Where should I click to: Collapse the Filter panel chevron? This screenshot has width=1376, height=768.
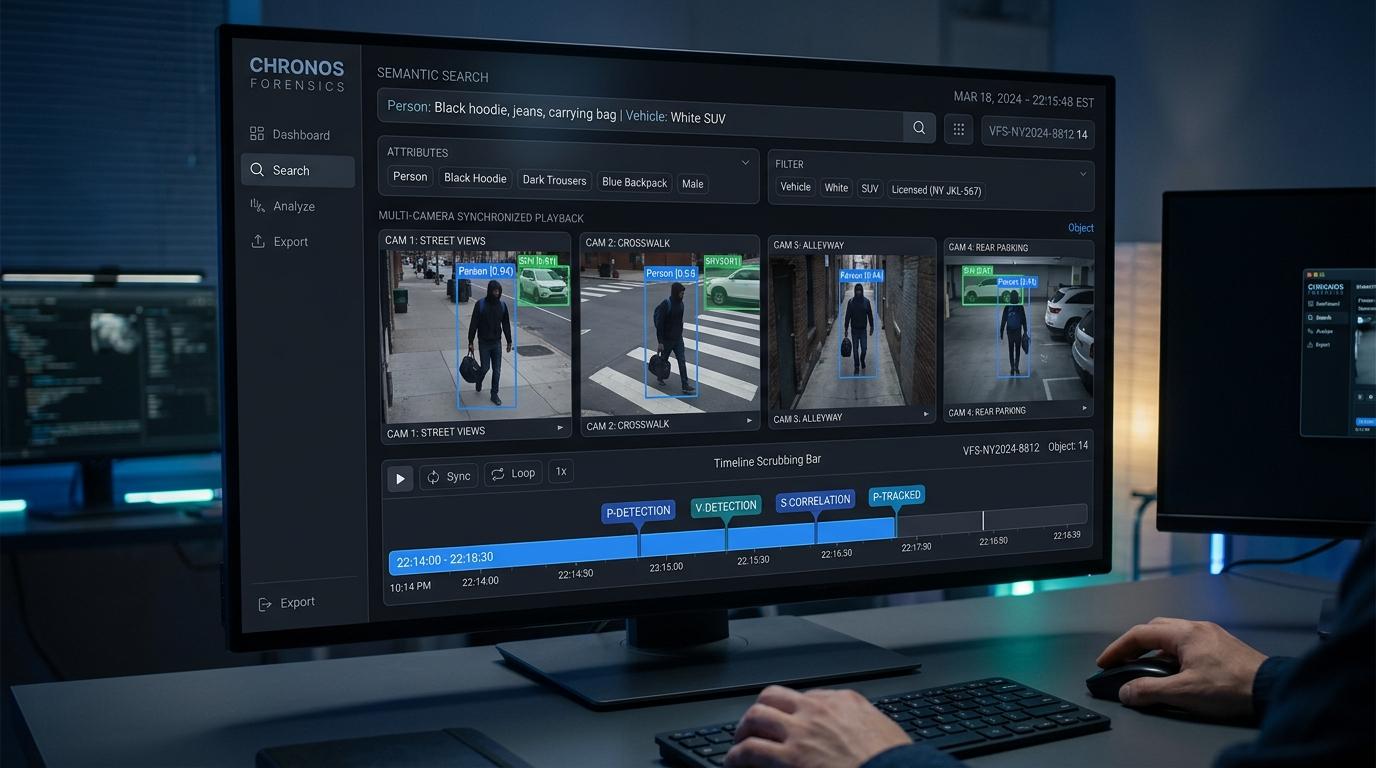1083,174
